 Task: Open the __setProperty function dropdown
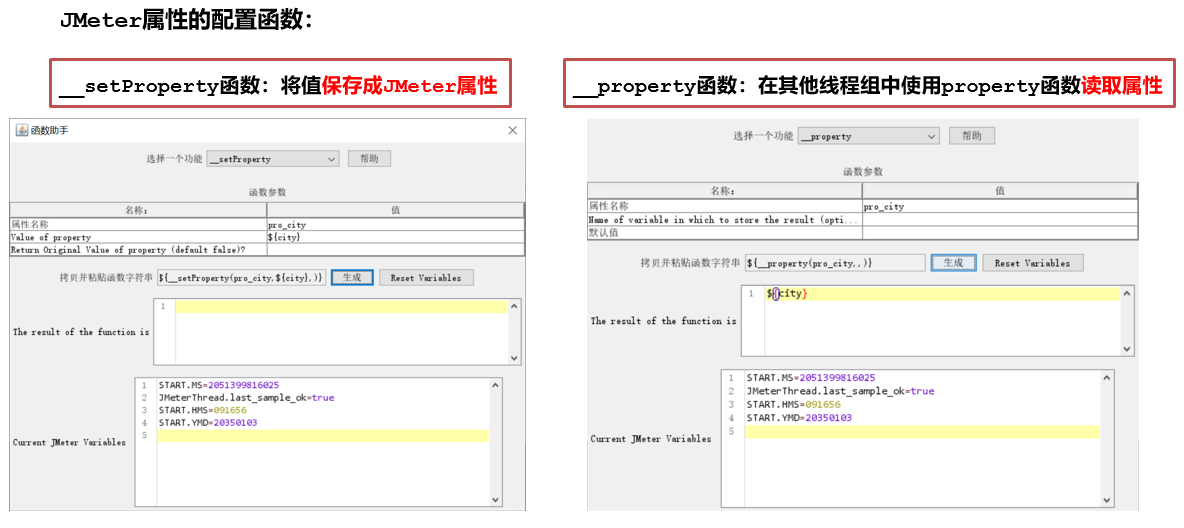click(273, 159)
